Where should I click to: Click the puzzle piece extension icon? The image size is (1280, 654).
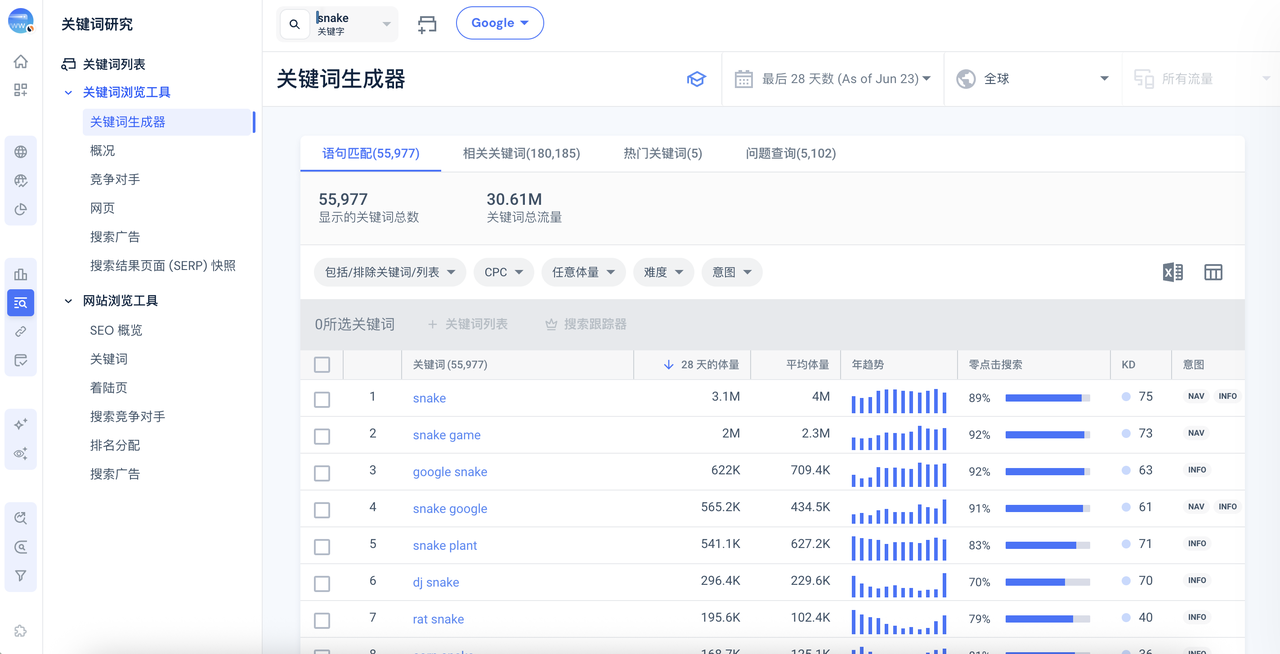[21, 631]
